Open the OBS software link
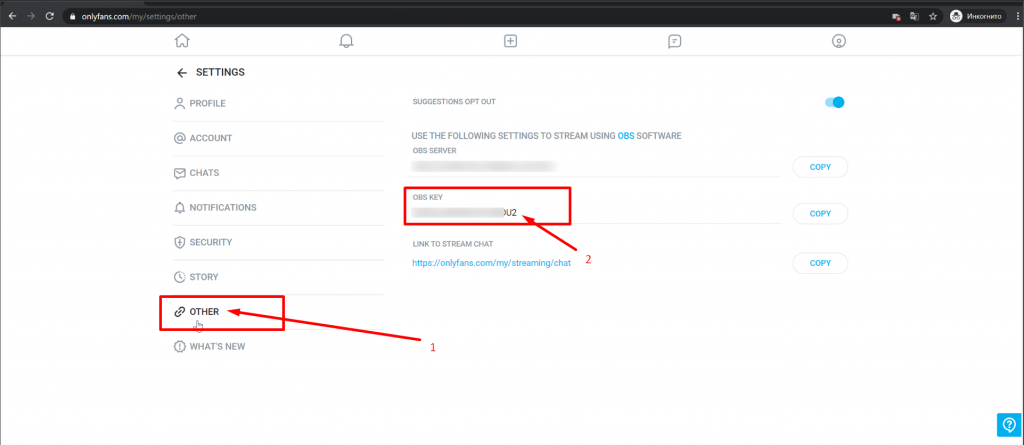Viewport: 1024px width, 445px height. click(626, 136)
